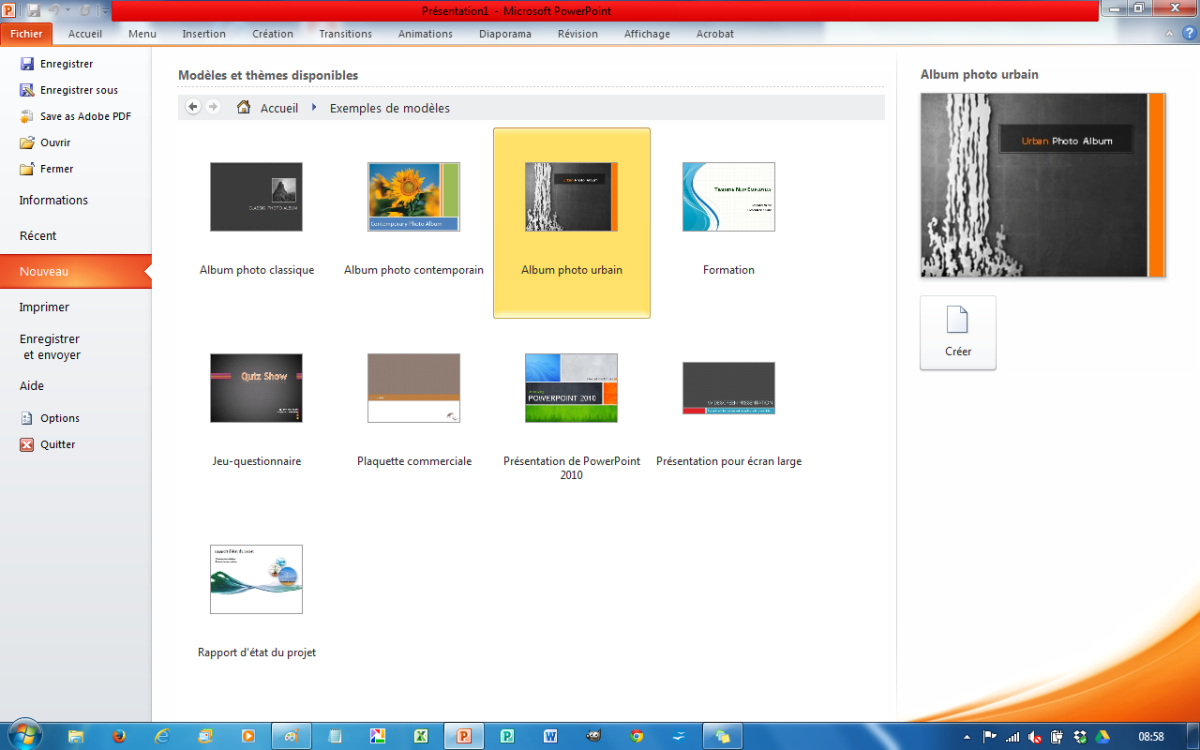Click the Save icon in Quick Access Toolbar
The width and height of the screenshot is (1200, 750).
point(33,11)
